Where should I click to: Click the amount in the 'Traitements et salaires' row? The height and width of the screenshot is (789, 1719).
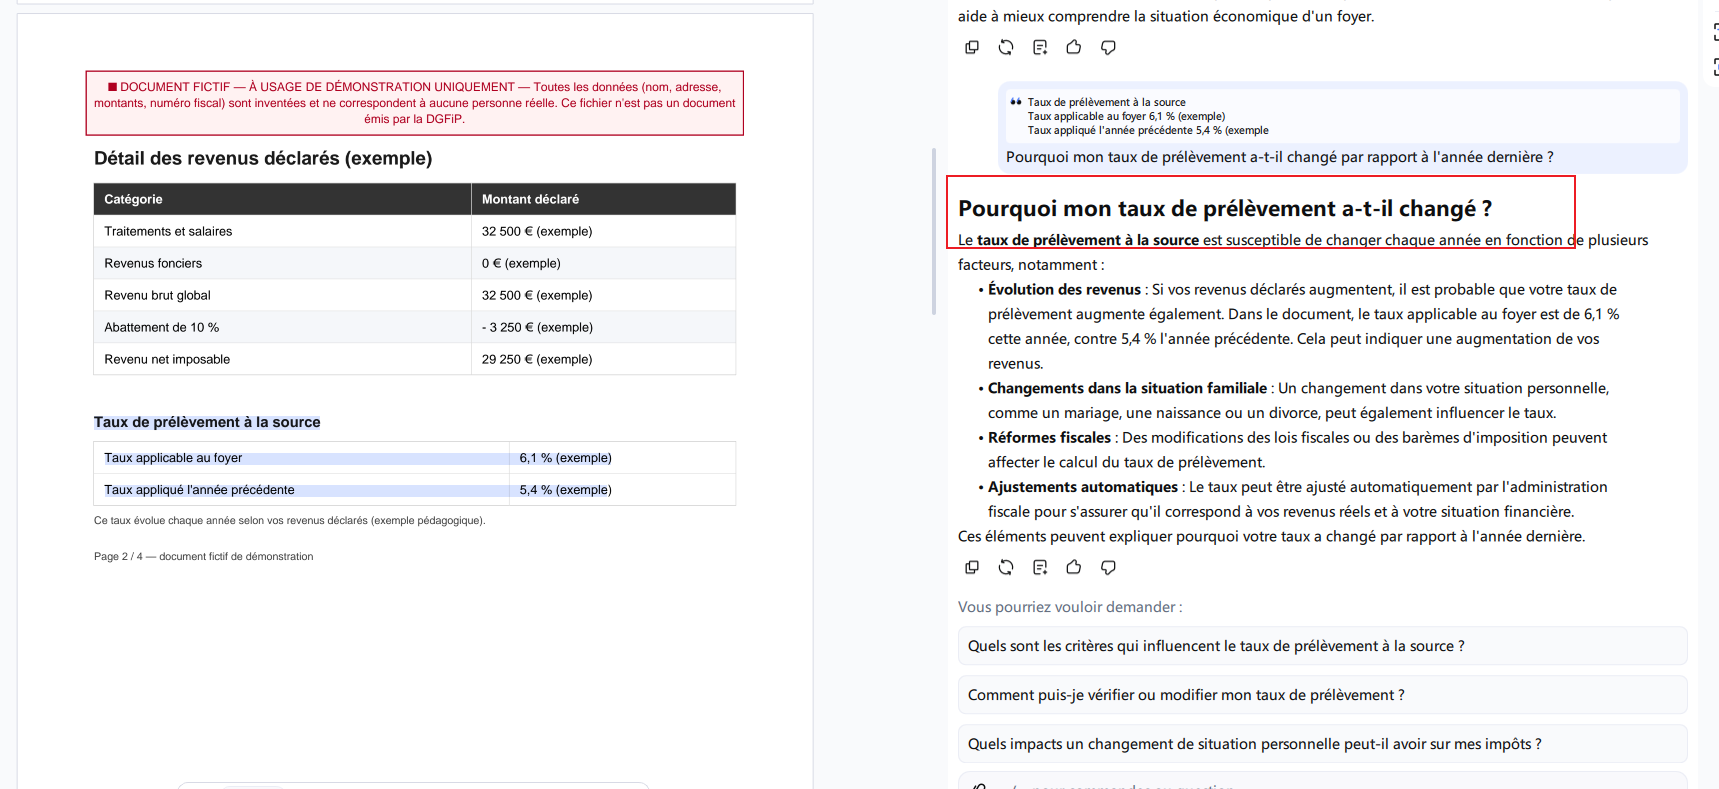click(603, 231)
